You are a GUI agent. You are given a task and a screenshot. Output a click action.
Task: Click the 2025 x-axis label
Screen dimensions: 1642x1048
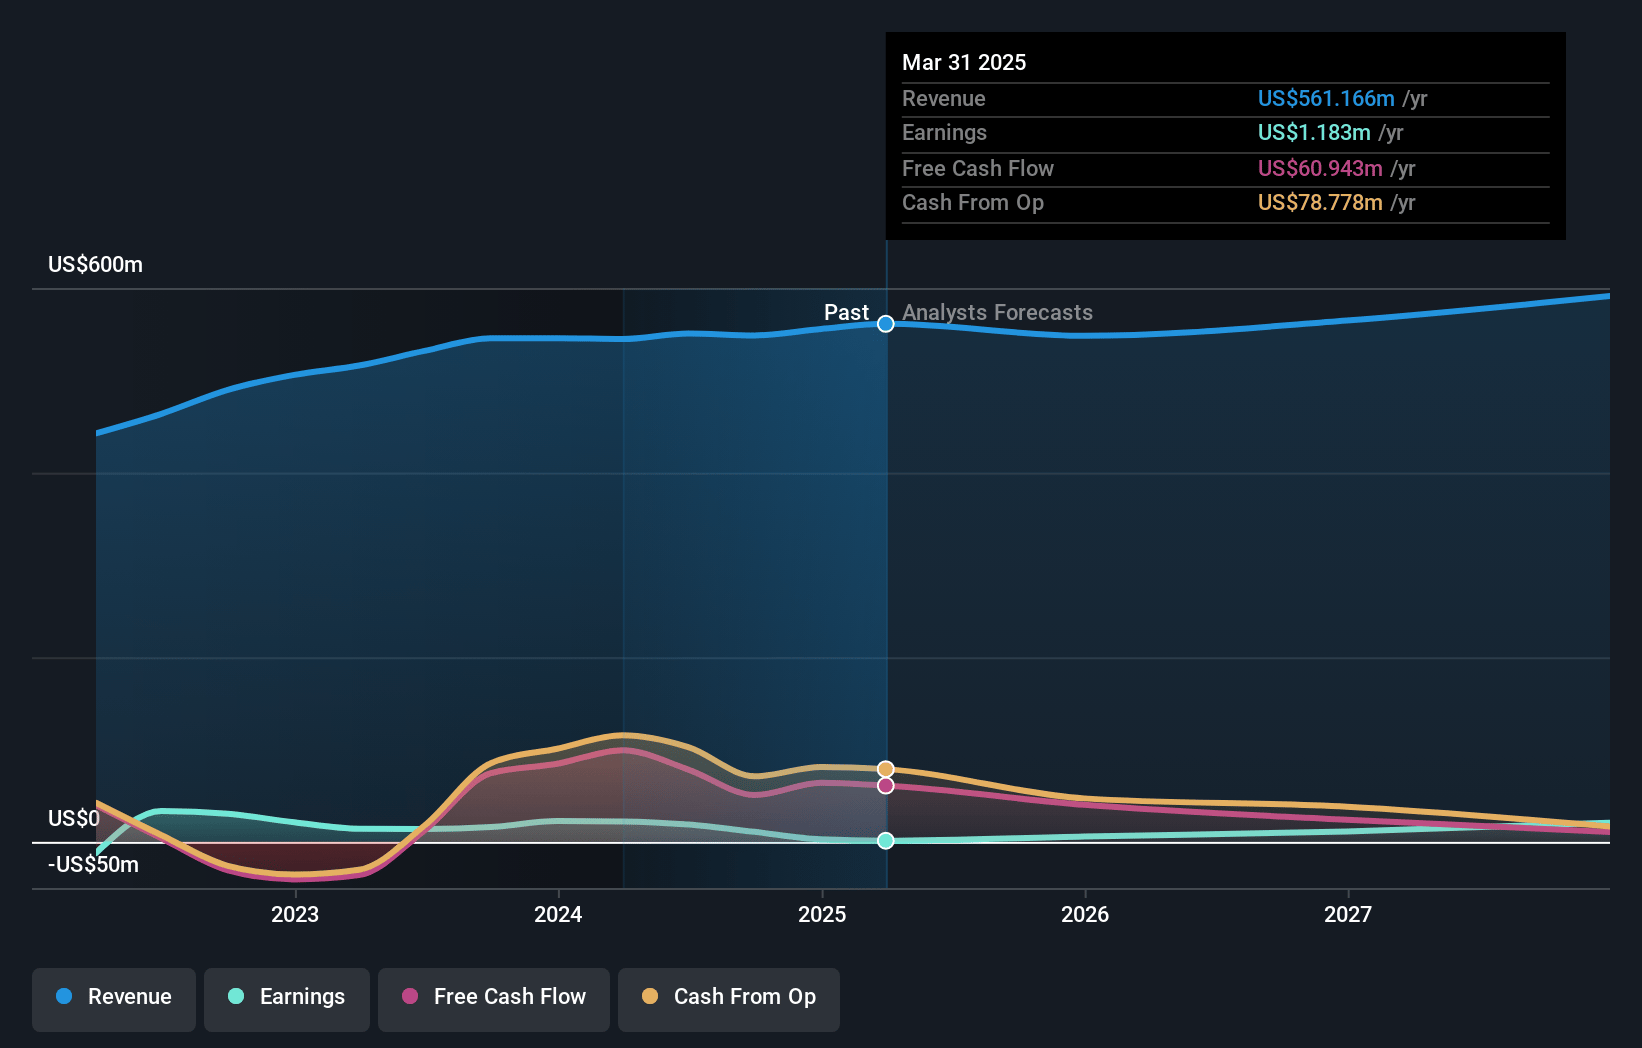coord(822,914)
